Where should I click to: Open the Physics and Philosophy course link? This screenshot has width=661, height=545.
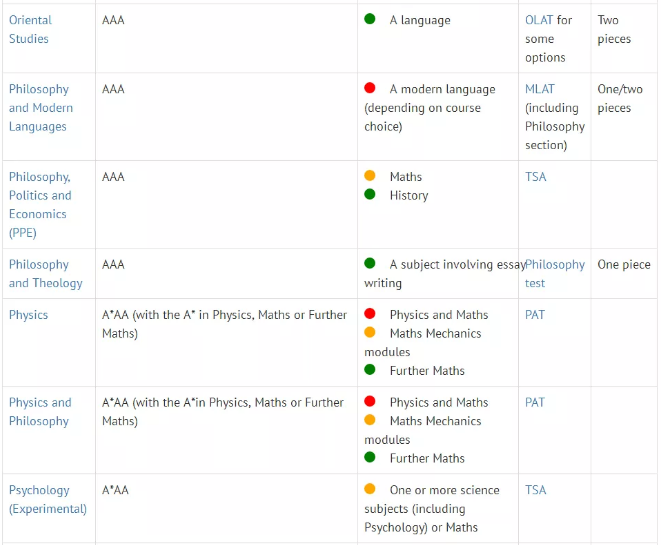coord(40,411)
